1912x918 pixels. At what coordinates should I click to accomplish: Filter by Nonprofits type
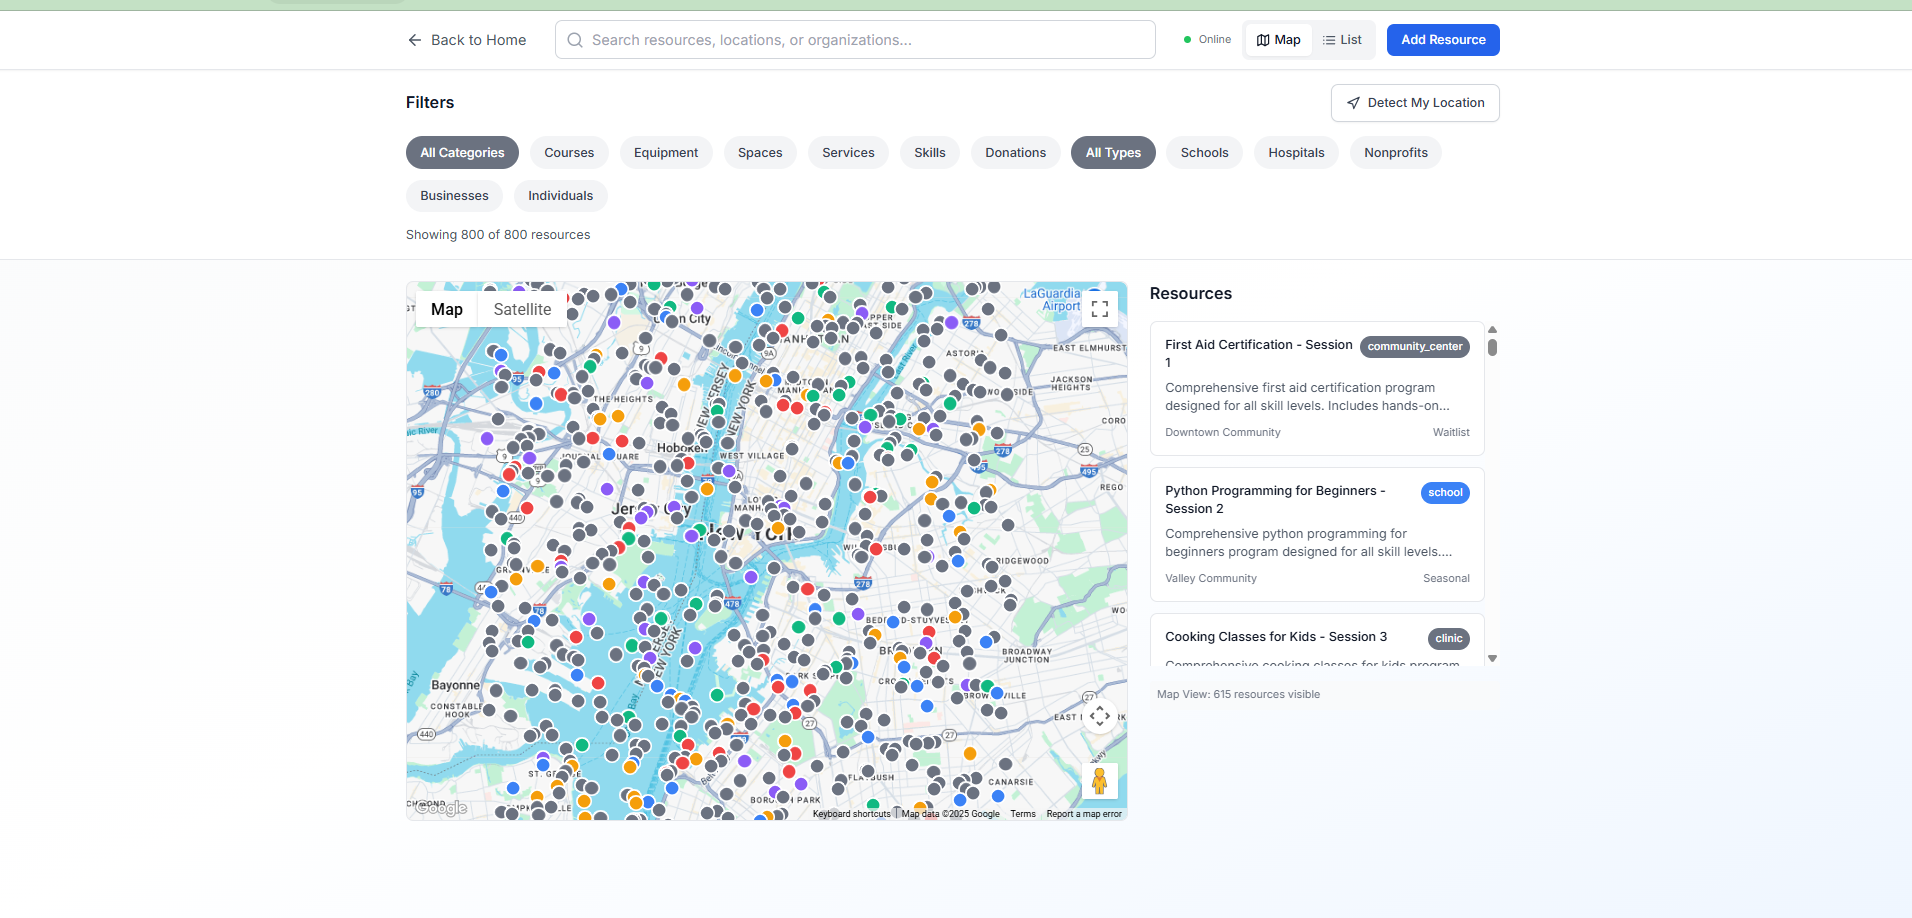pos(1396,153)
